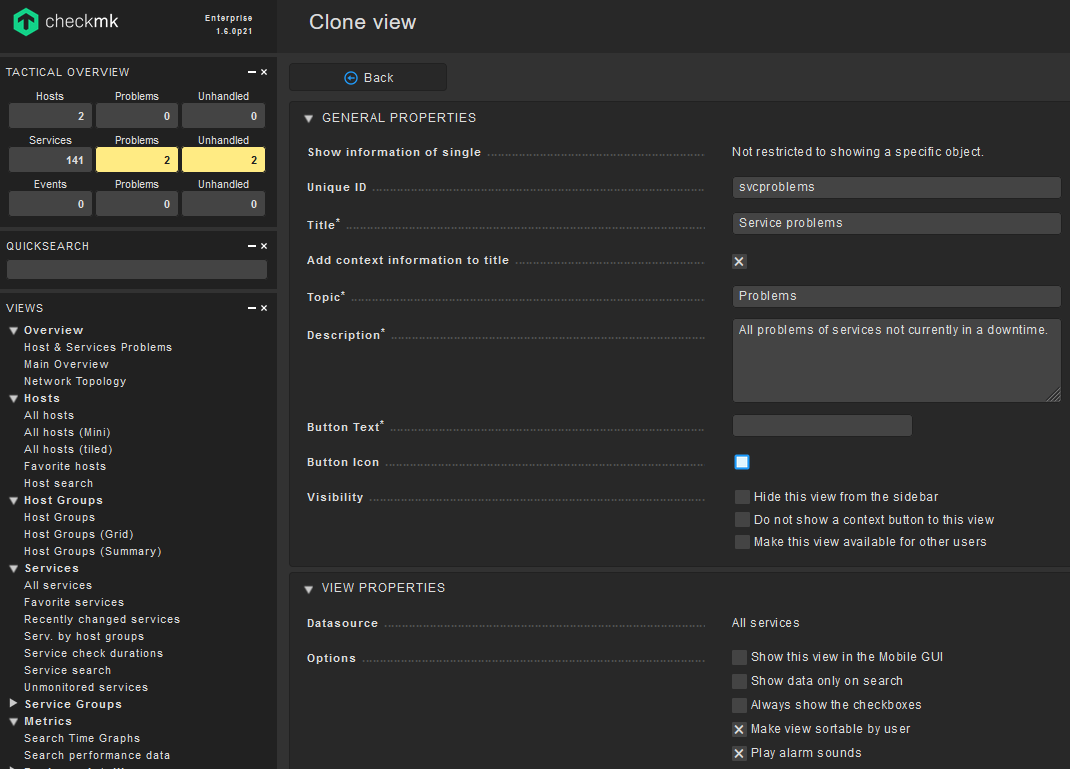Image resolution: width=1070 pixels, height=769 pixels.
Task: Expand the Service Groups tree group
Action: (13, 703)
